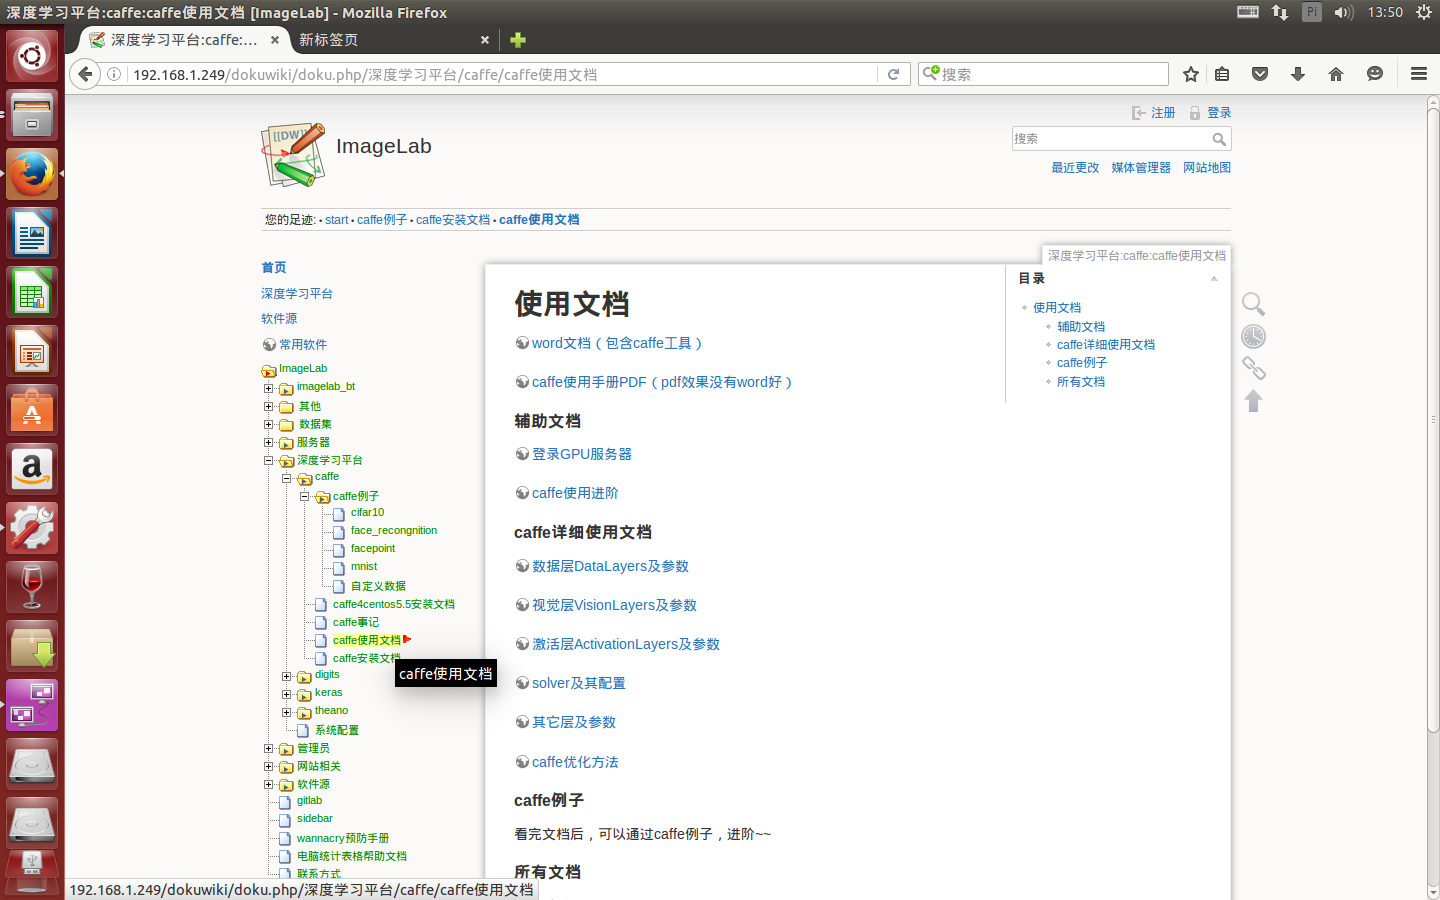Viewport: 1440px width, 900px height.
Task: Show page source via the magnifier page tool
Action: coord(1253,304)
